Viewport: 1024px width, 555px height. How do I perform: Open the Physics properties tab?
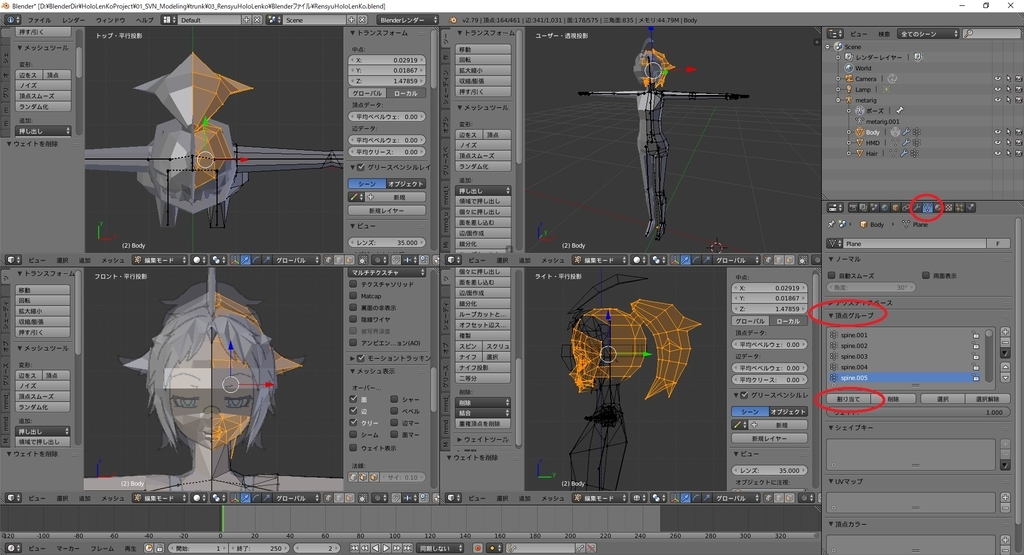pyautogui.click(x=970, y=208)
